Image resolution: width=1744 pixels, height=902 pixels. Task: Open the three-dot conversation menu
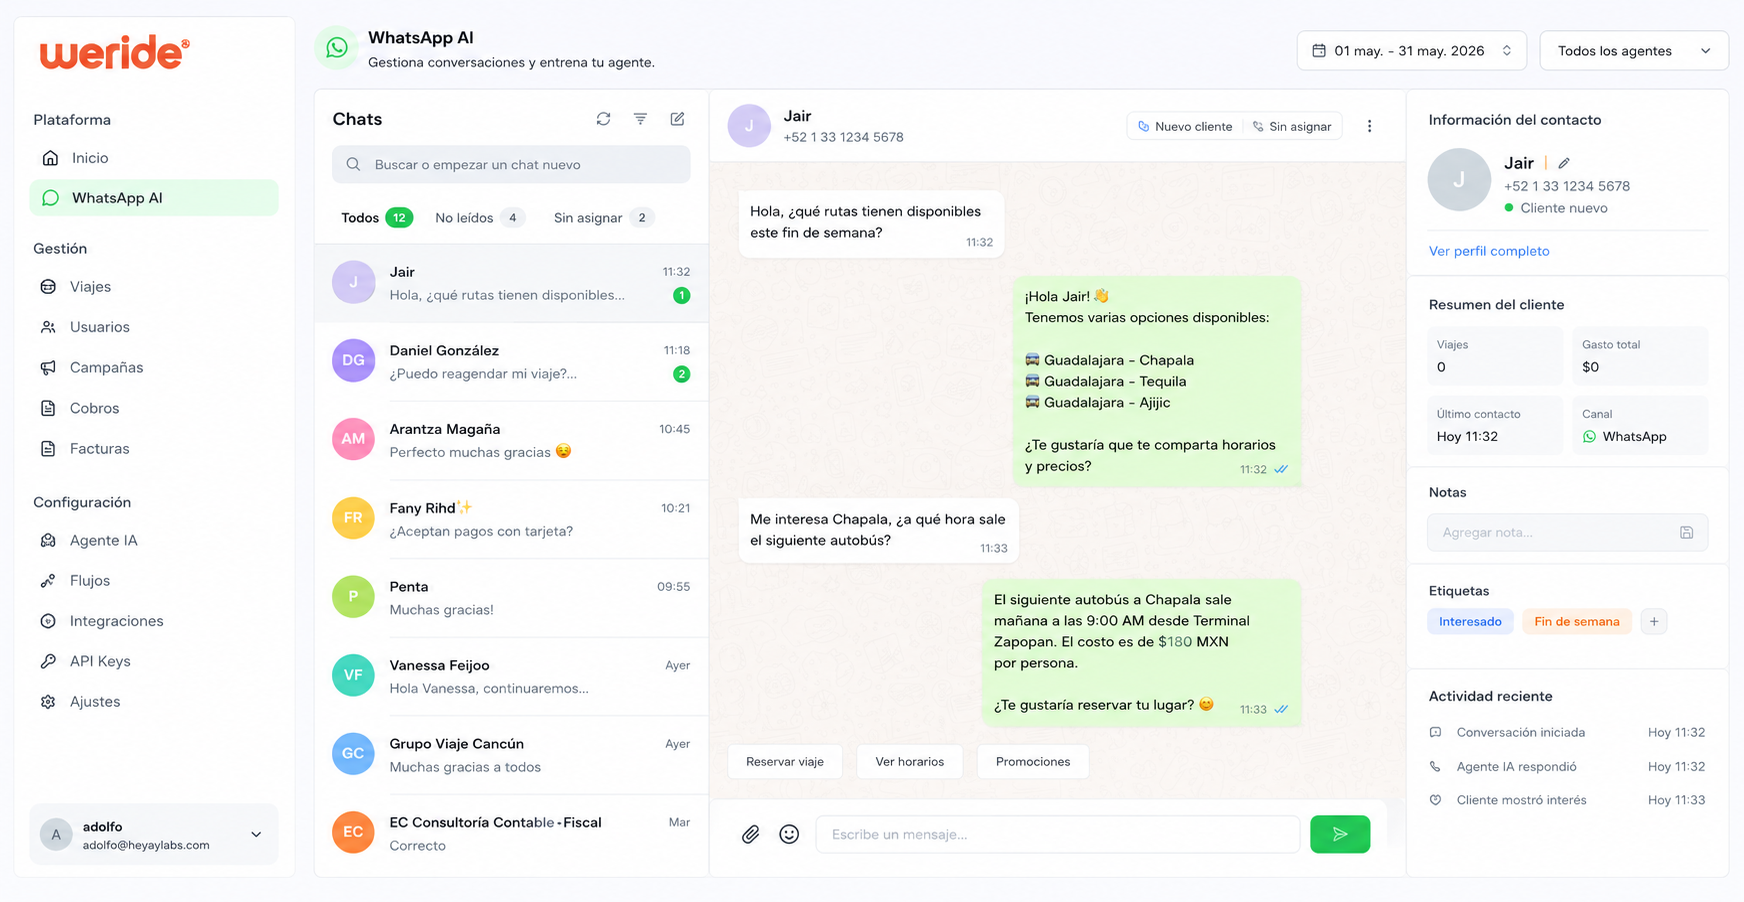1369,126
